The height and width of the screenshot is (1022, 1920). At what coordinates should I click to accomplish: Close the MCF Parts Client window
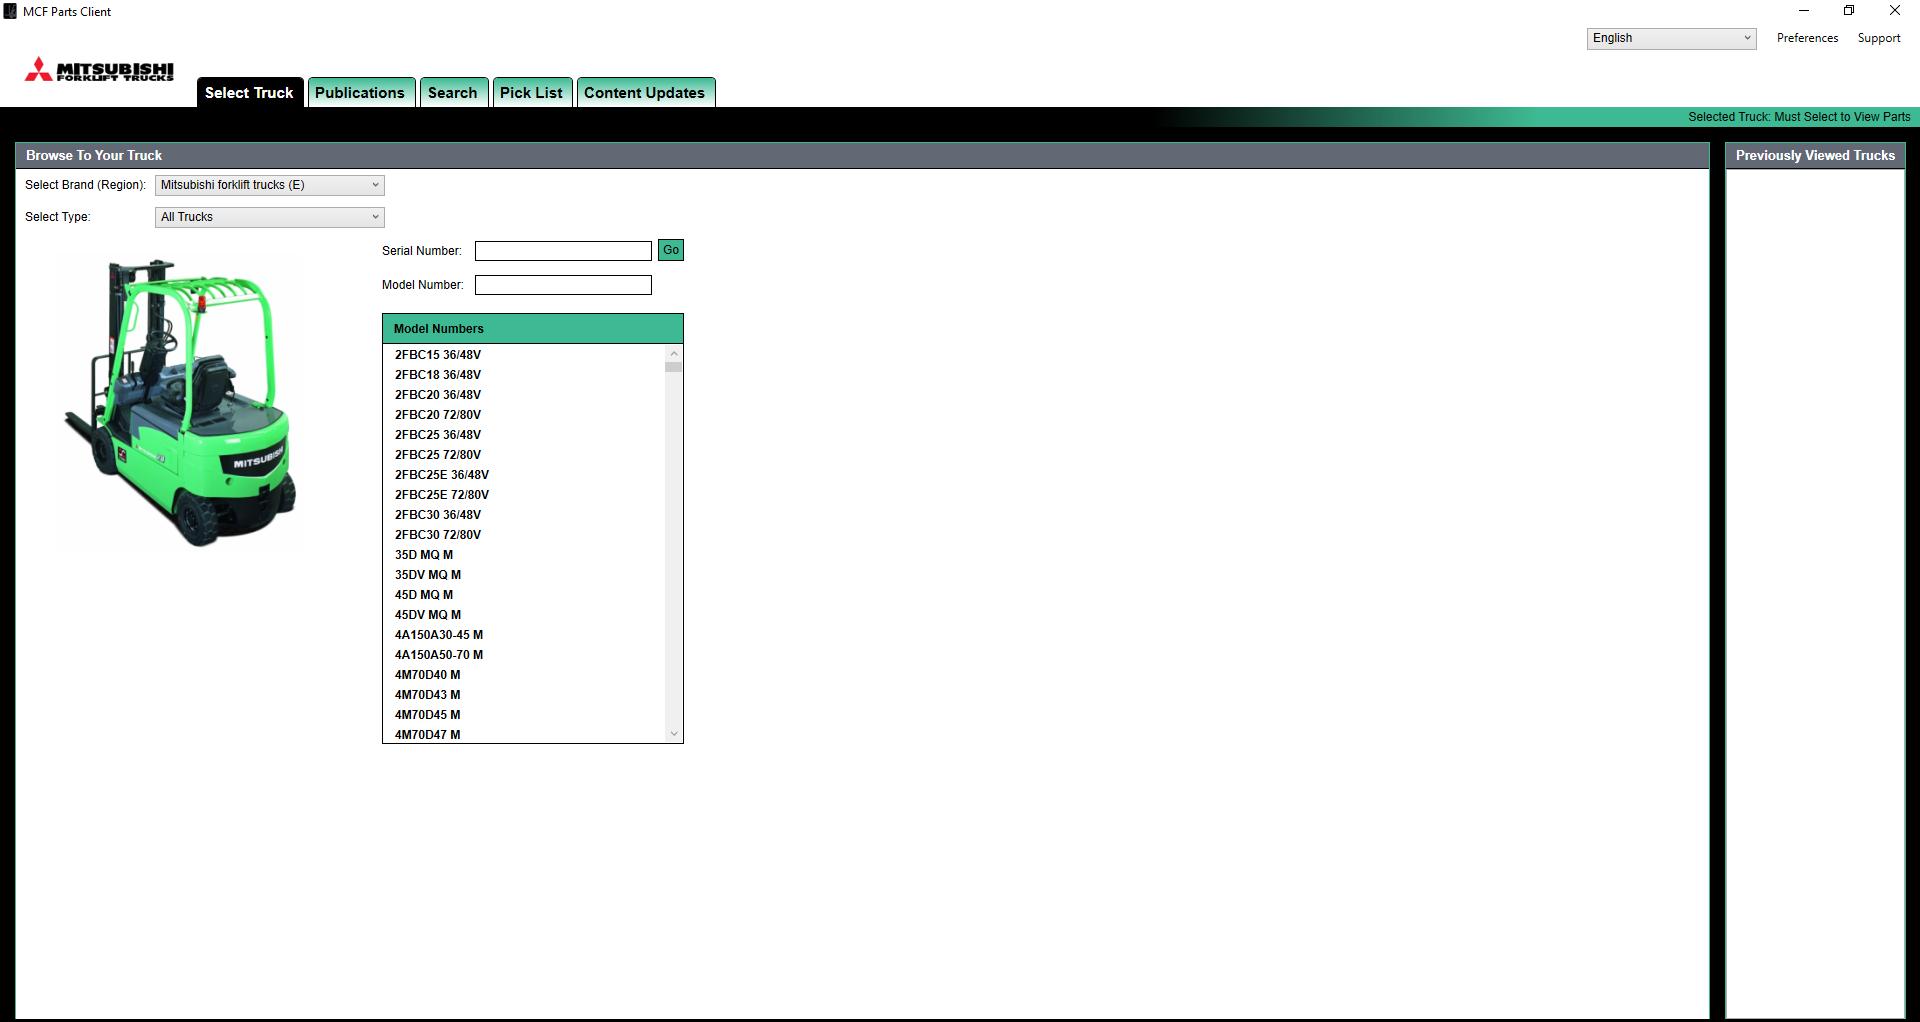tap(1895, 11)
